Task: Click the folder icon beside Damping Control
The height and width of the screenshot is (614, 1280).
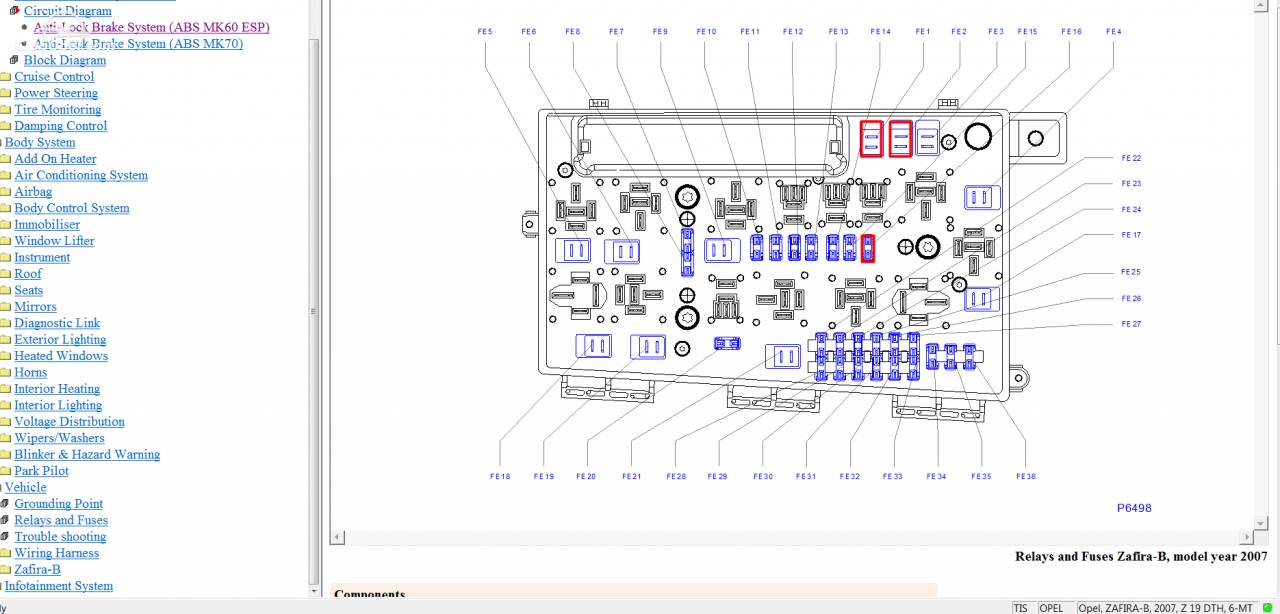Action: coord(5,126)
